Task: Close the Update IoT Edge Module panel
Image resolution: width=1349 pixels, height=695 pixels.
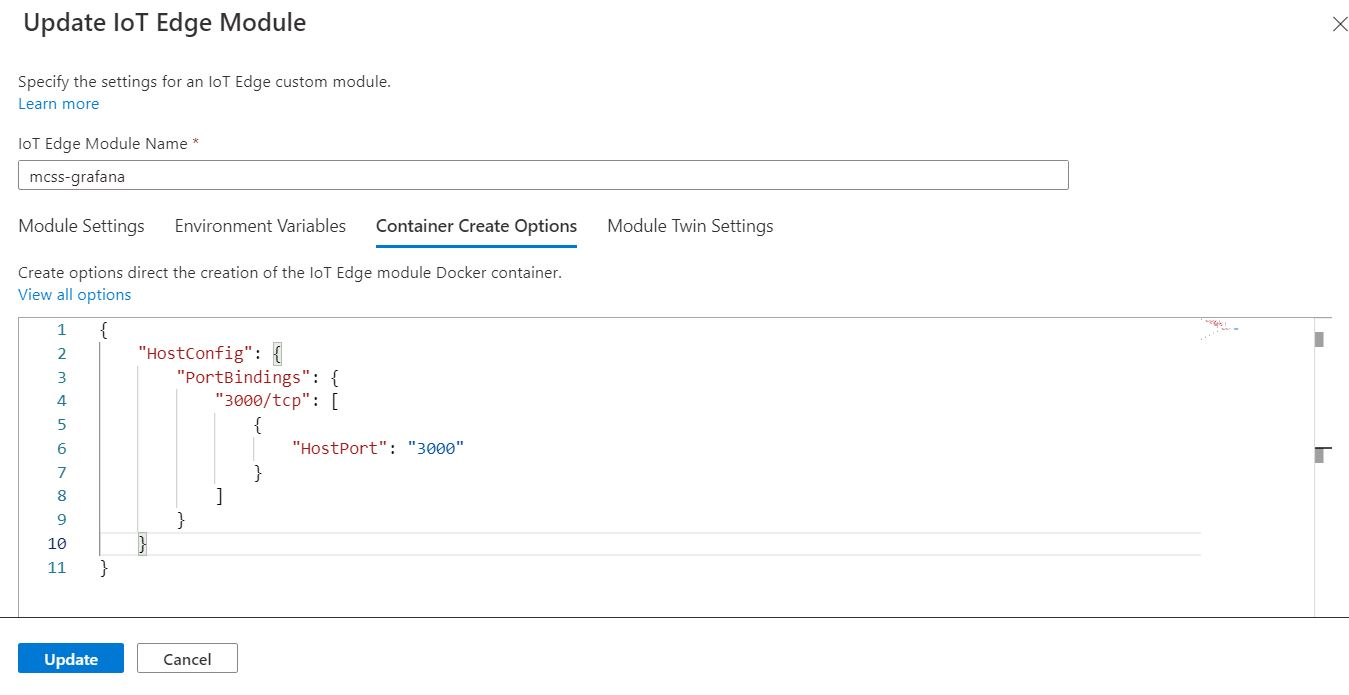Action: click(1340, 25)
